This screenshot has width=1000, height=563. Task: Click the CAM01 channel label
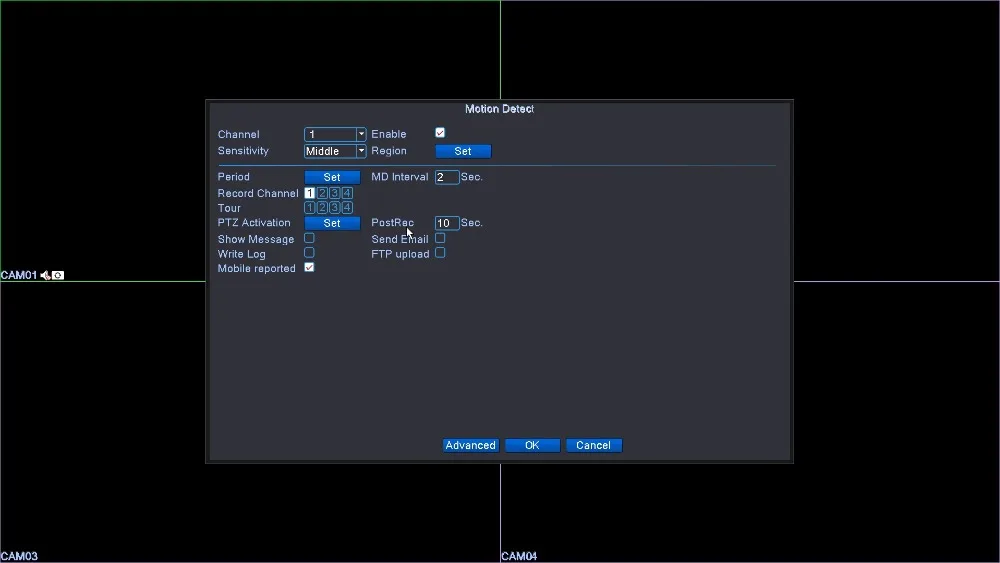pos(18,275)
